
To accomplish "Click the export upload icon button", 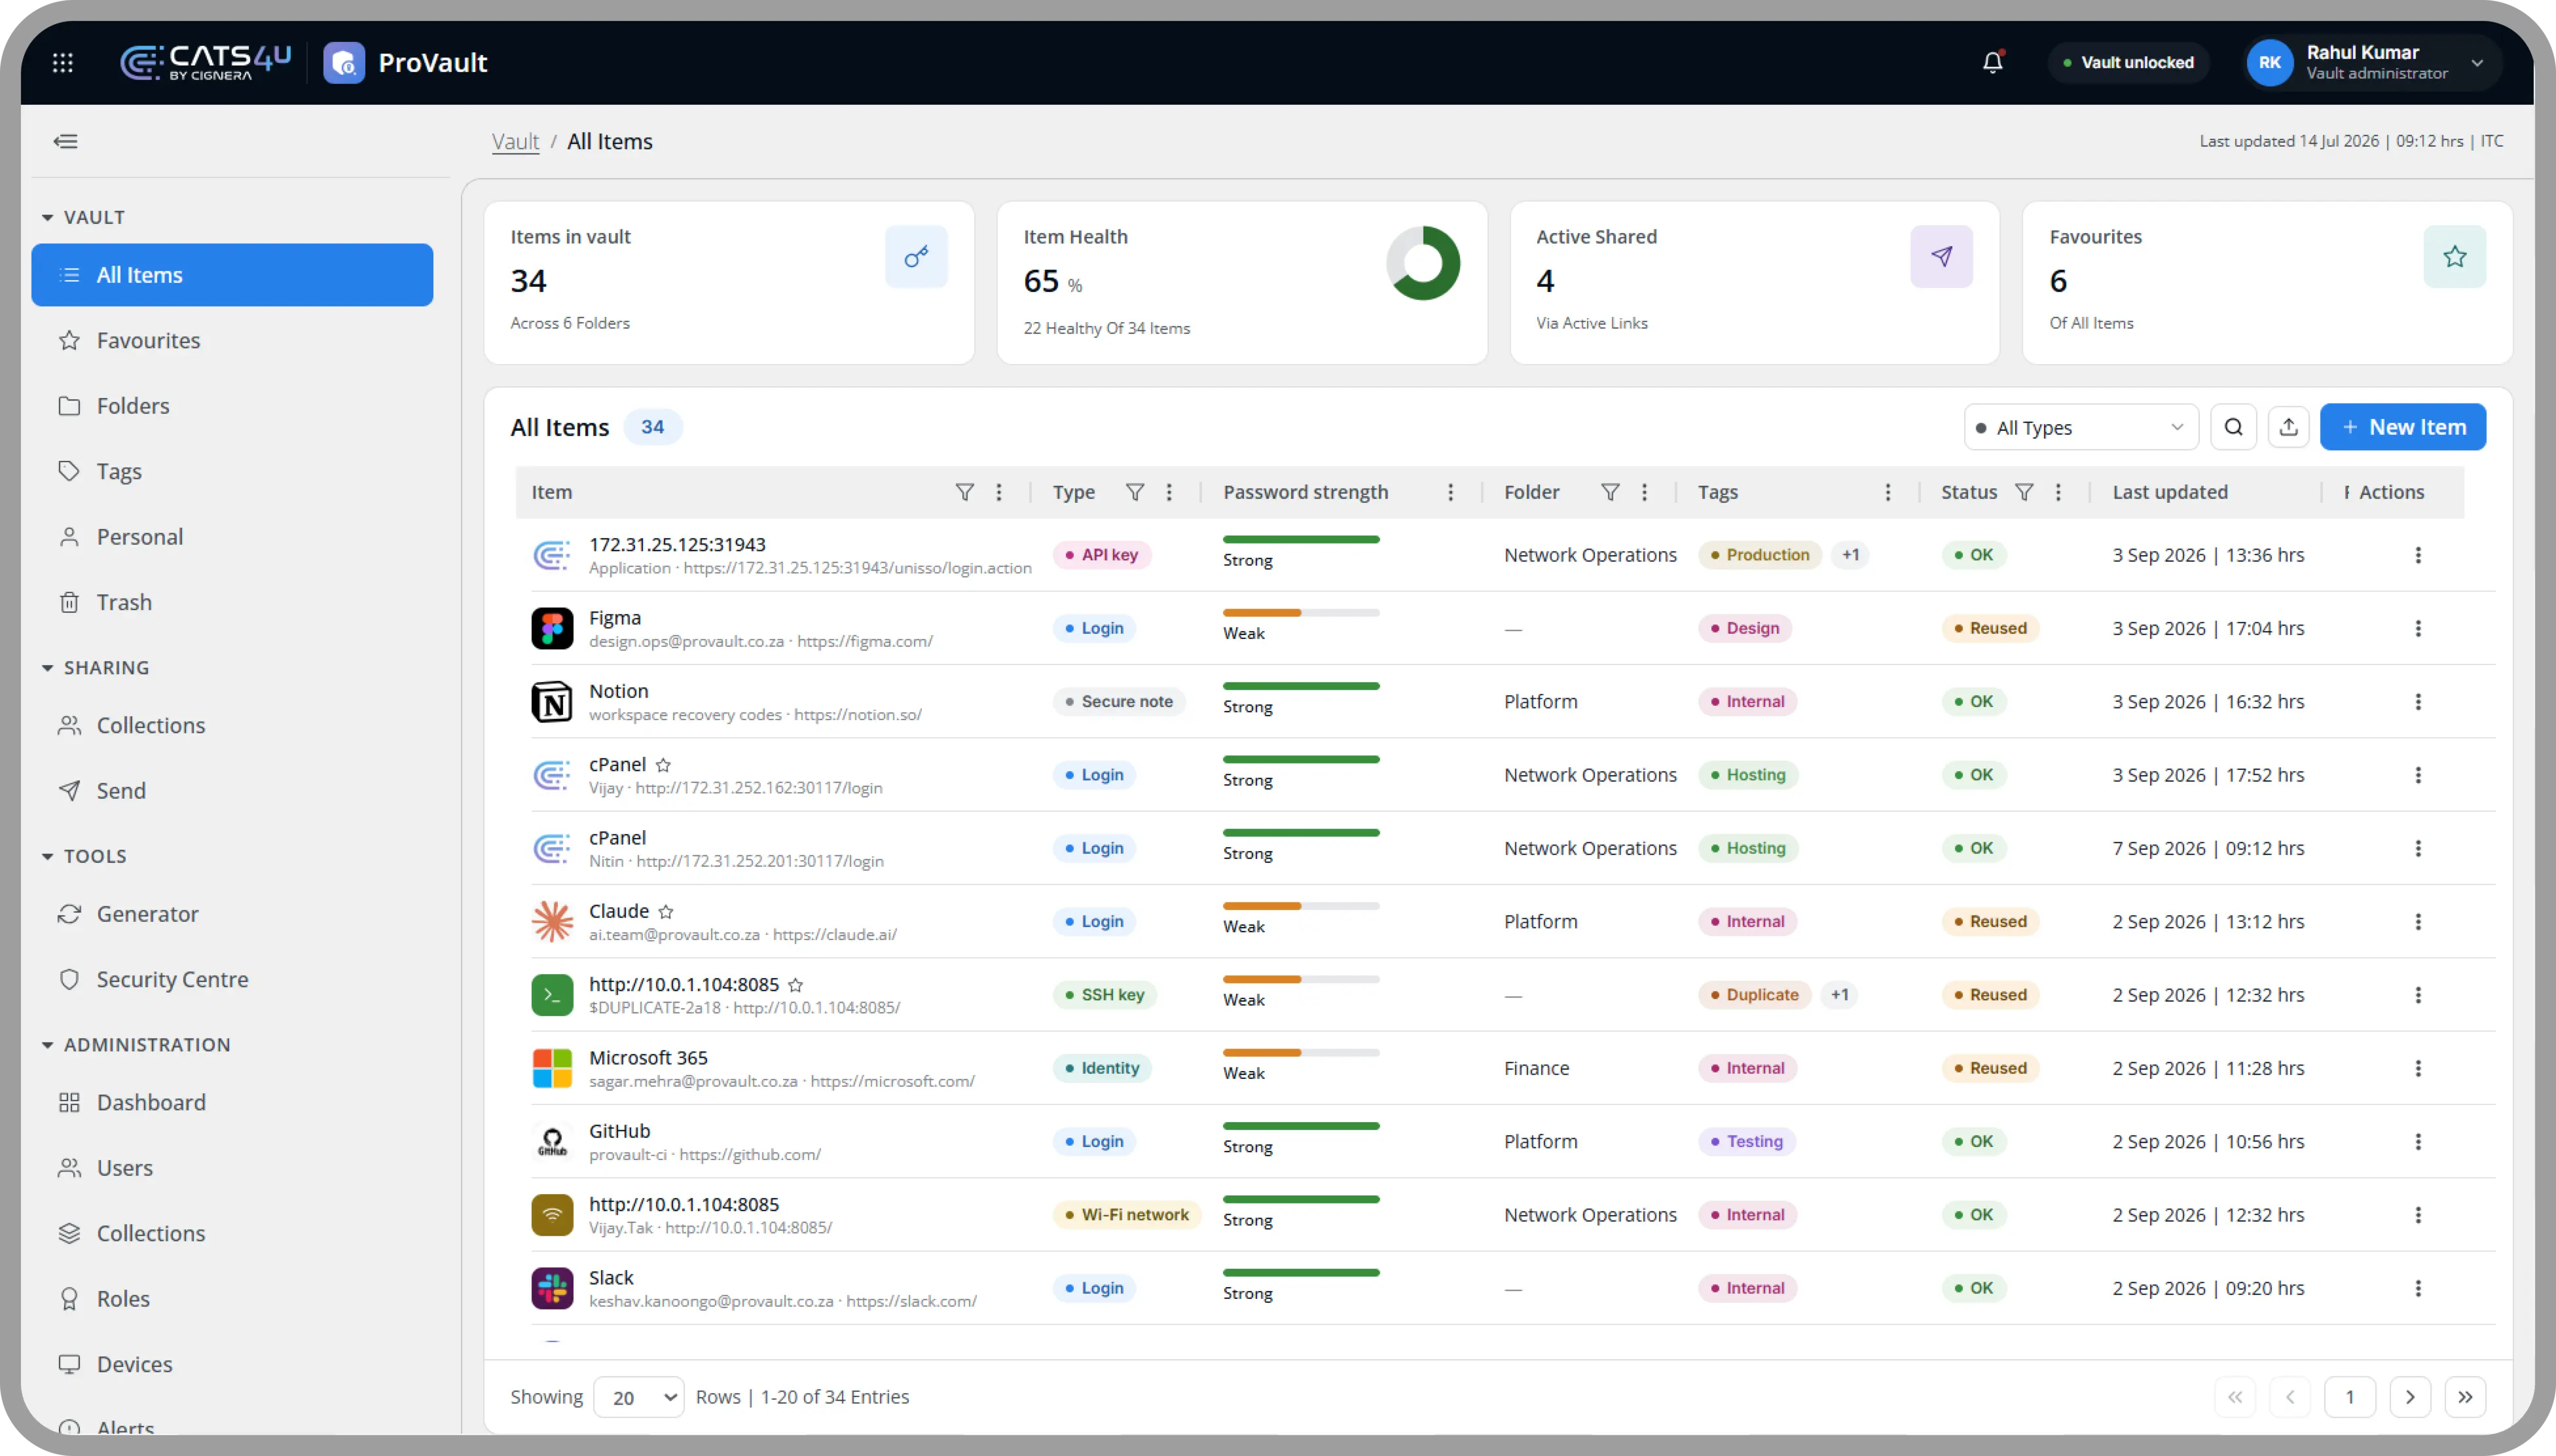I will pos(2288,427).
